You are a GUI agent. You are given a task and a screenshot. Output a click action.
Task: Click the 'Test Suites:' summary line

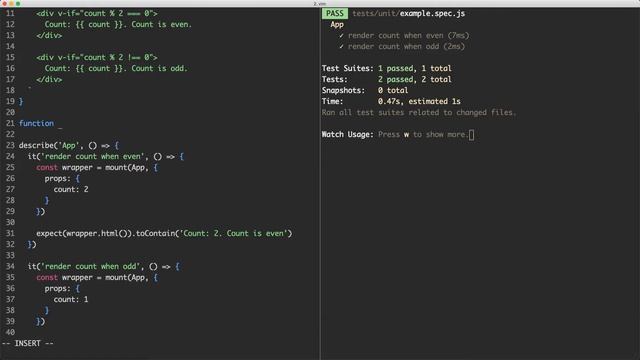coord(387,68)
